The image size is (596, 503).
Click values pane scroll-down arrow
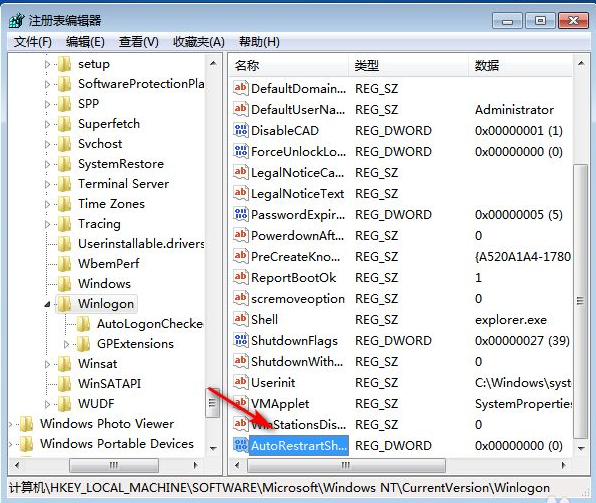coord(581,449)
